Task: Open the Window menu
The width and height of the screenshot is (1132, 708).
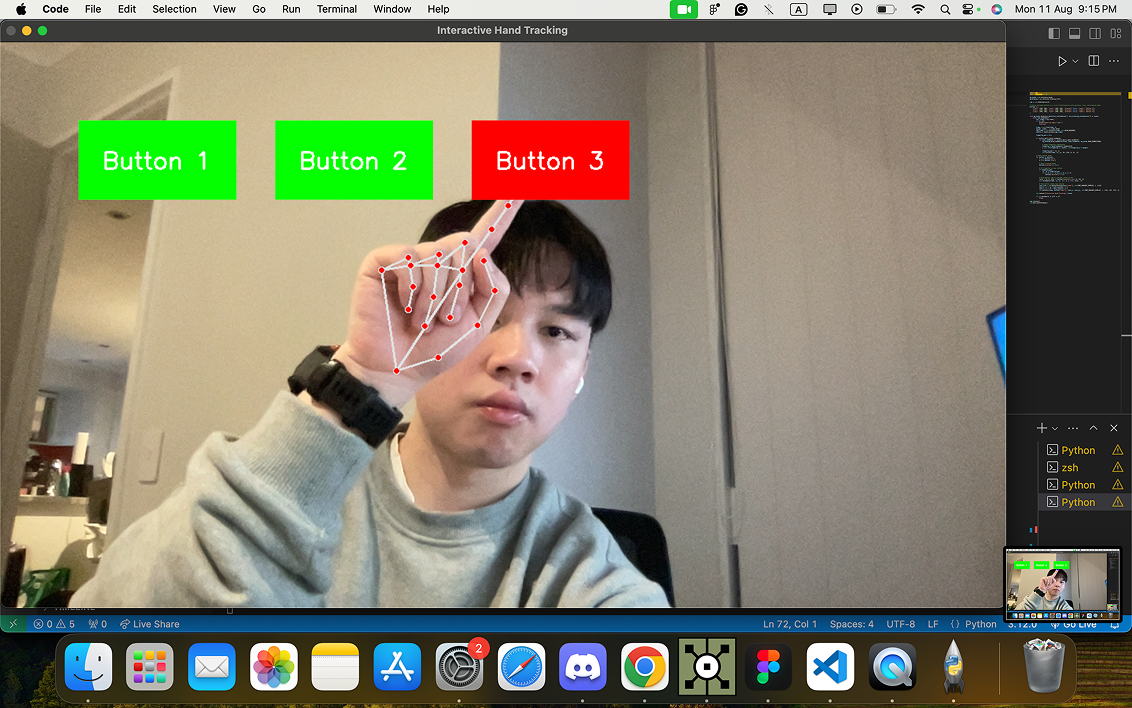Action: click(392, 9)
